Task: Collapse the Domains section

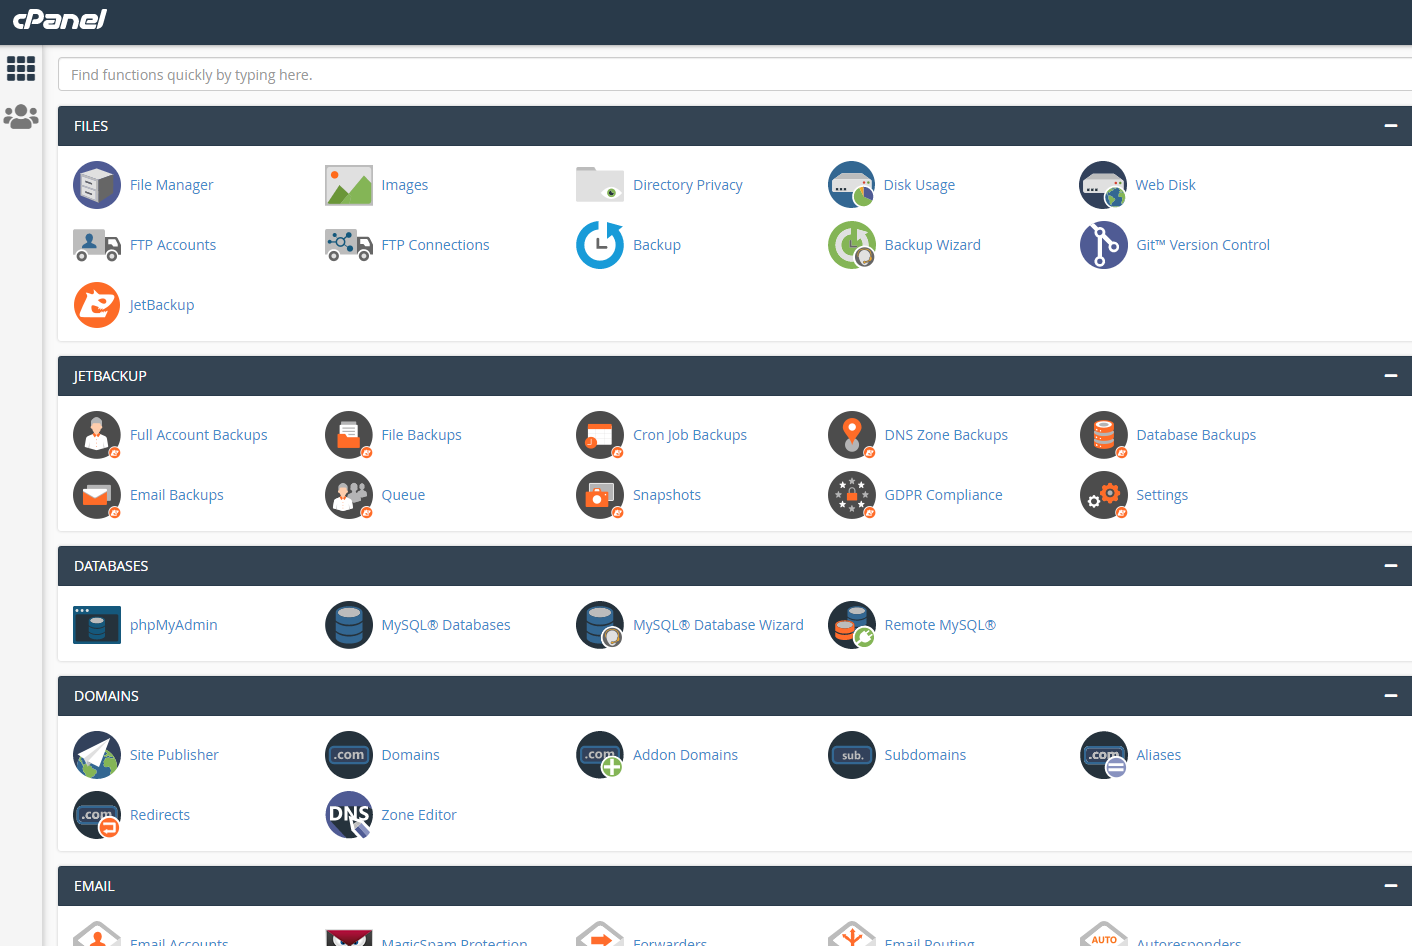Action: pos(1390,696)
